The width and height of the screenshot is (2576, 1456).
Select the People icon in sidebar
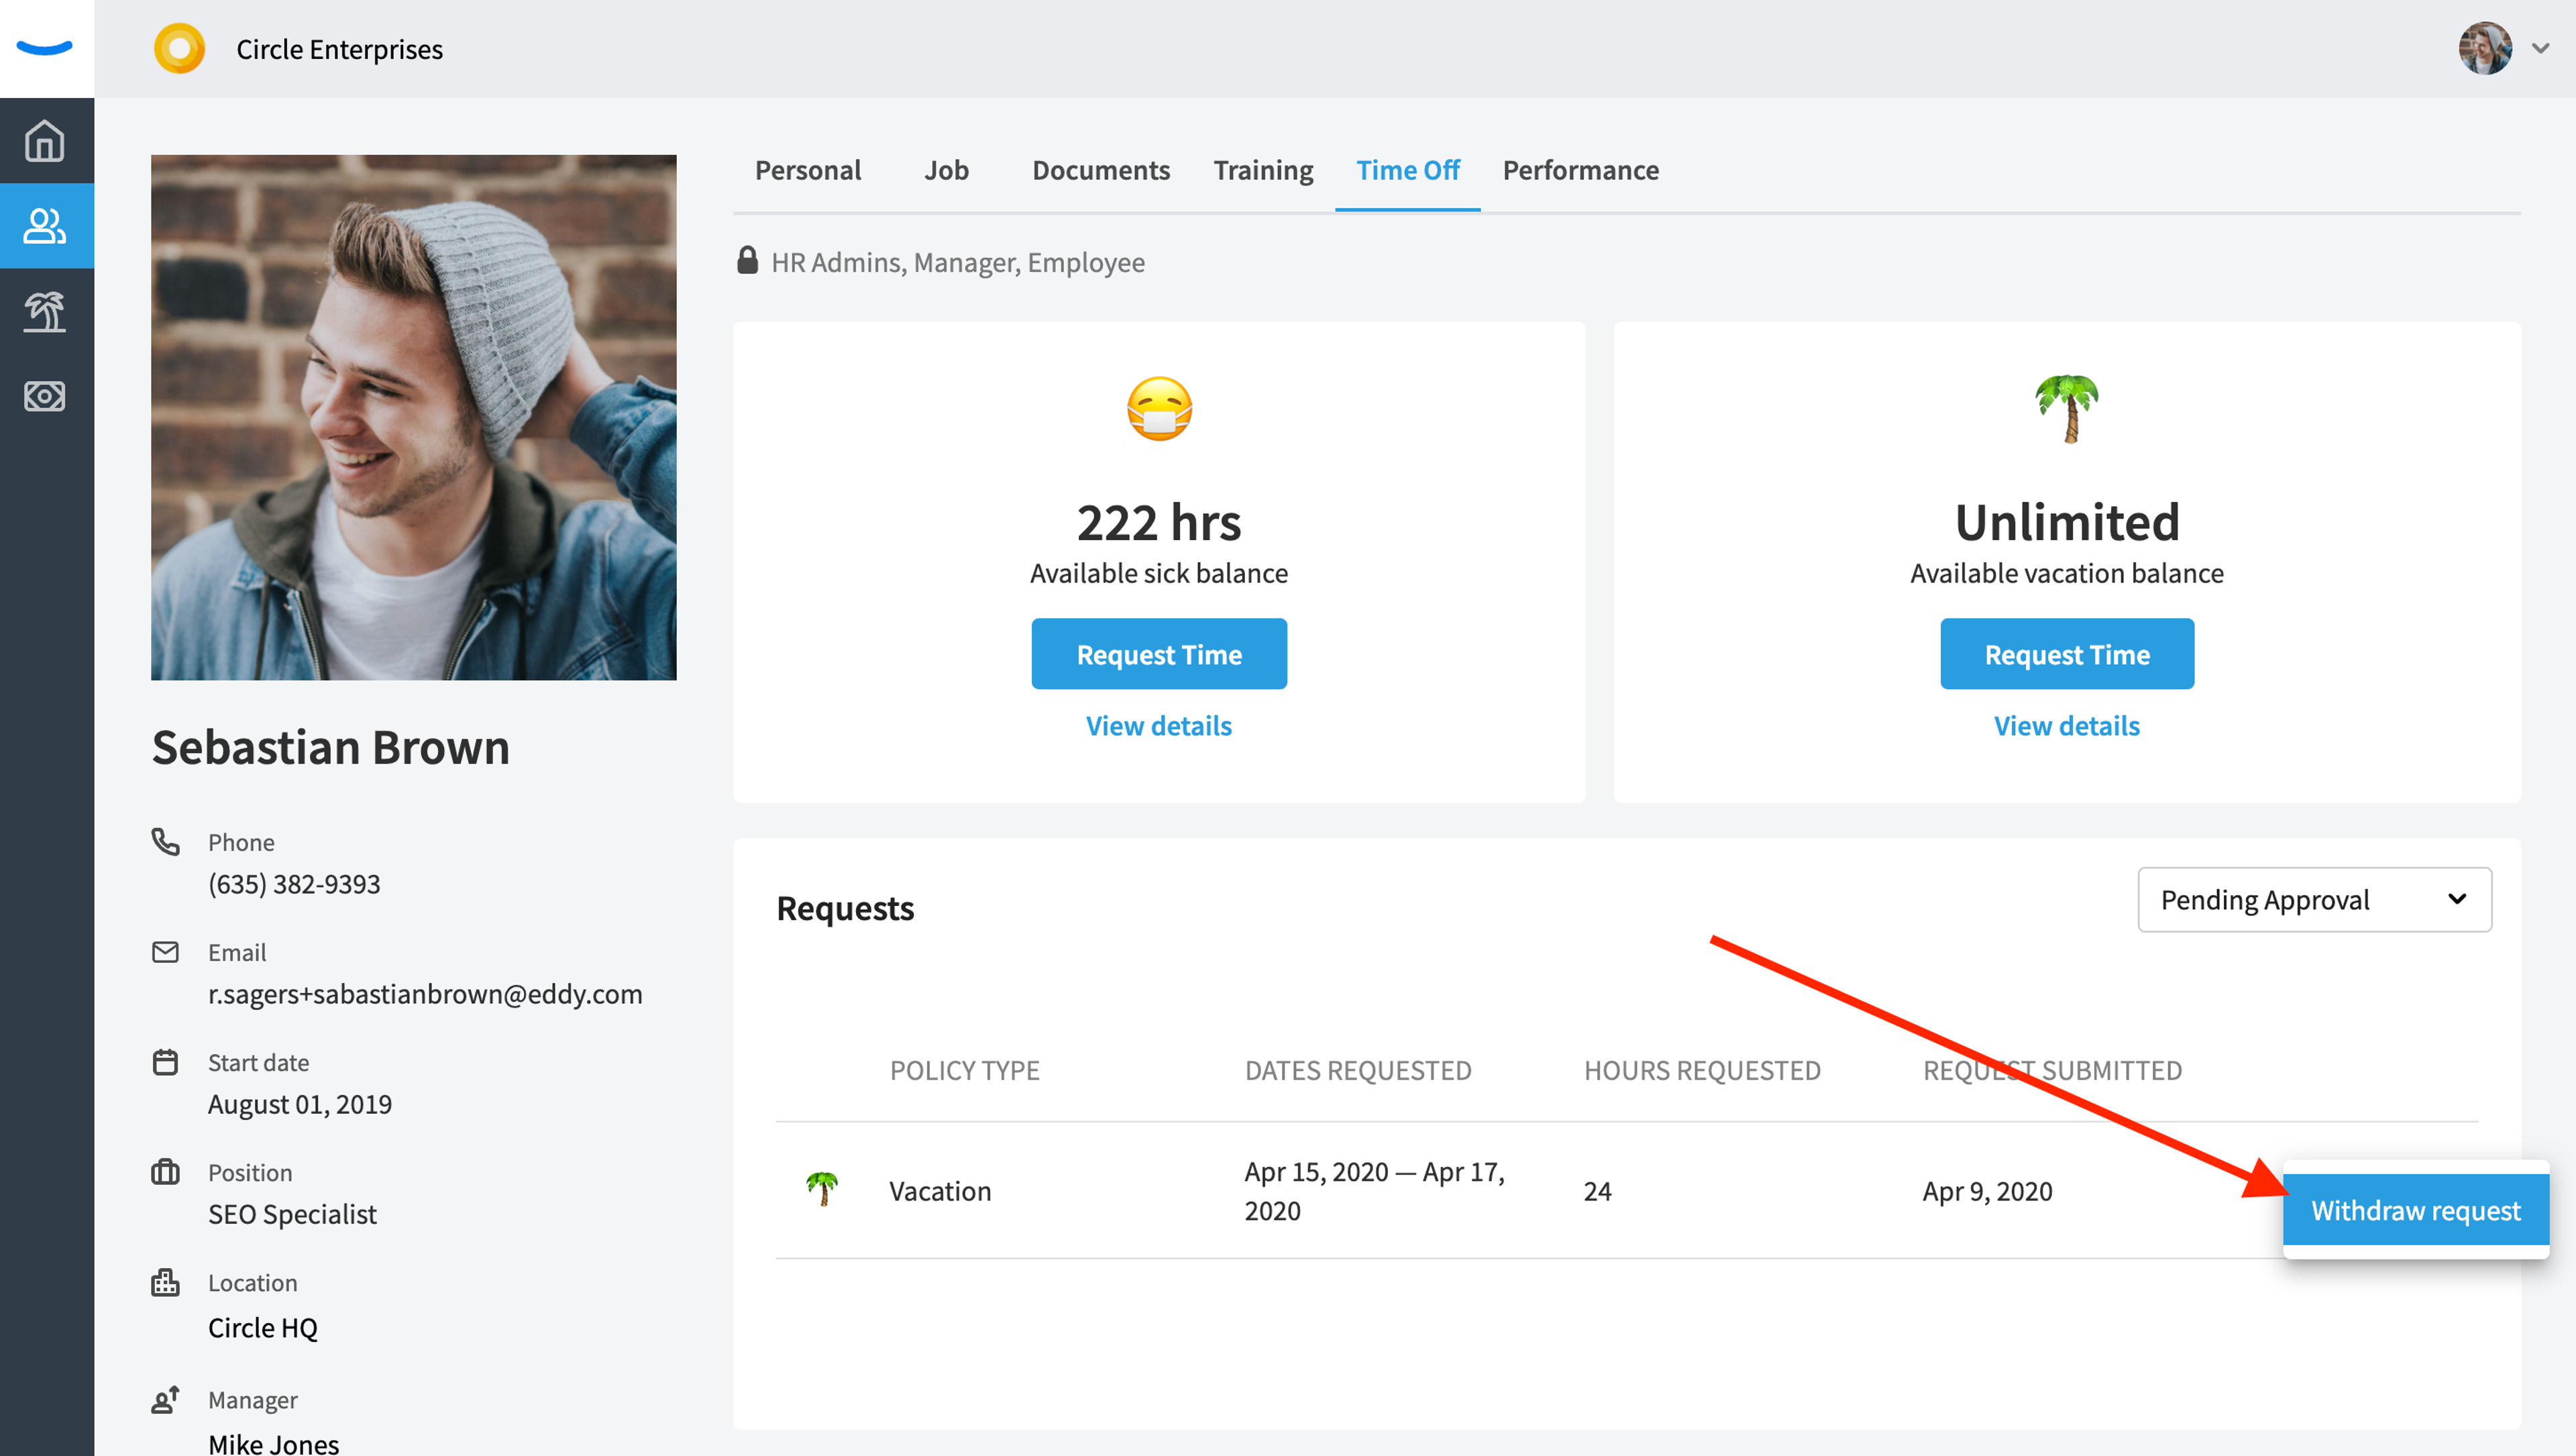click(45, 225)
